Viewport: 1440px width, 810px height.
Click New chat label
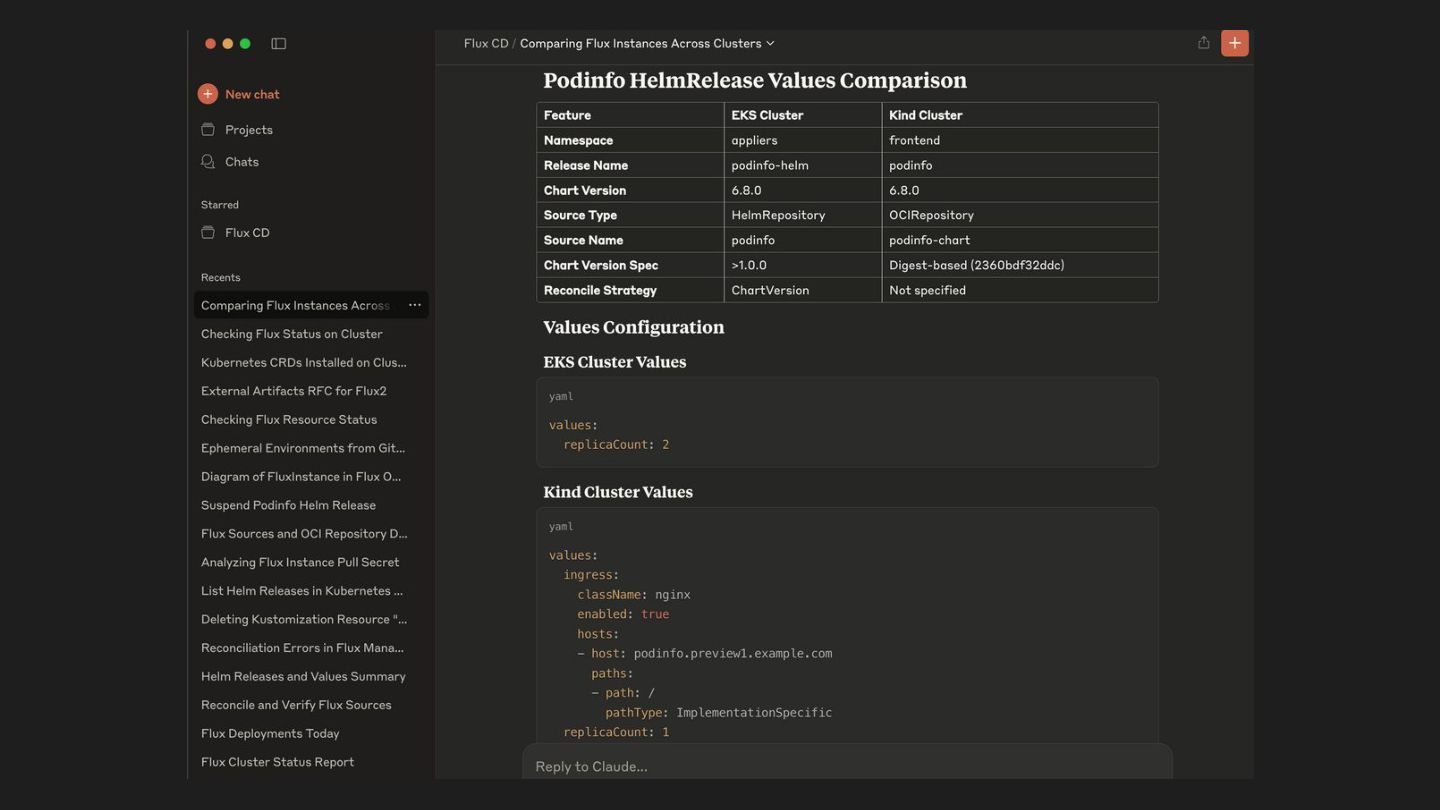pos(252,94)
